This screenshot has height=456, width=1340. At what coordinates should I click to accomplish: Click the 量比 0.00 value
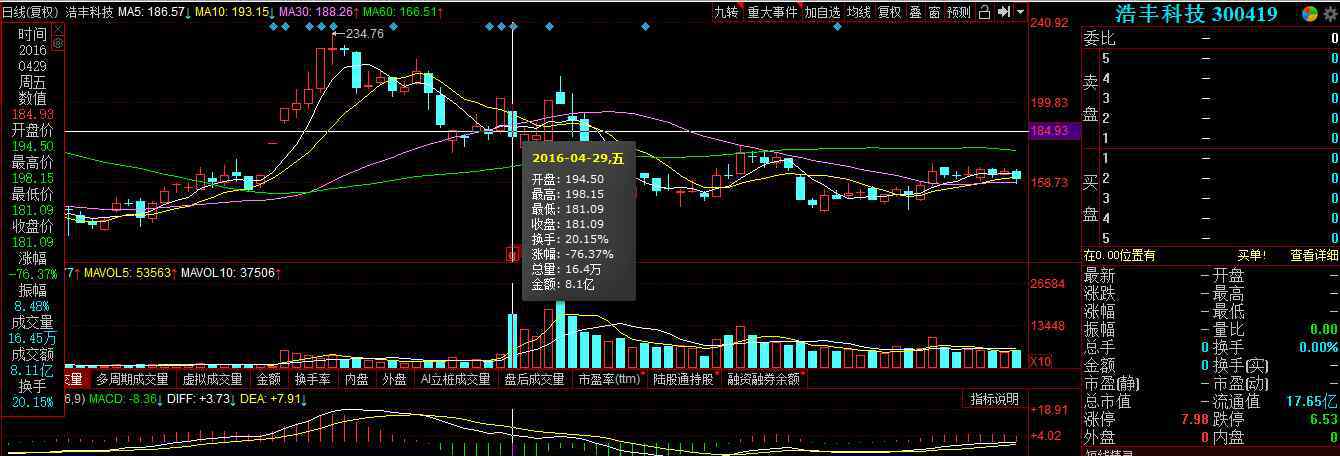1324,329
